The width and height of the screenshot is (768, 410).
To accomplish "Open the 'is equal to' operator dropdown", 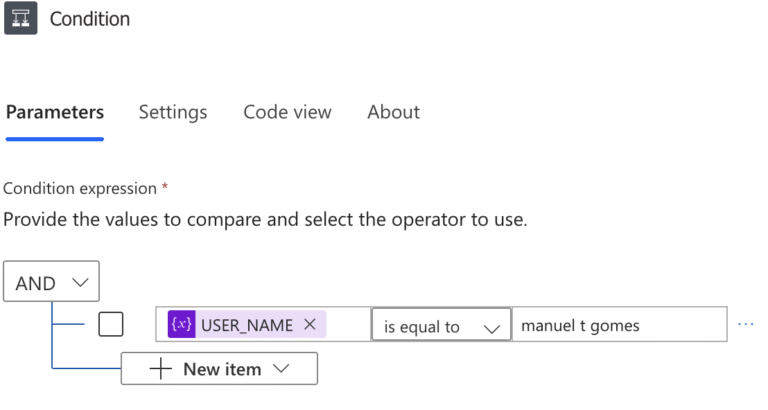I will pos(441,326).
